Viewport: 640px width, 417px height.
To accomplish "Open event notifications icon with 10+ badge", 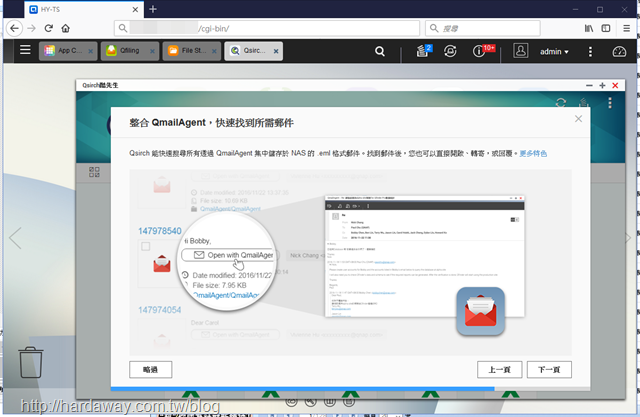I will 482,51.
